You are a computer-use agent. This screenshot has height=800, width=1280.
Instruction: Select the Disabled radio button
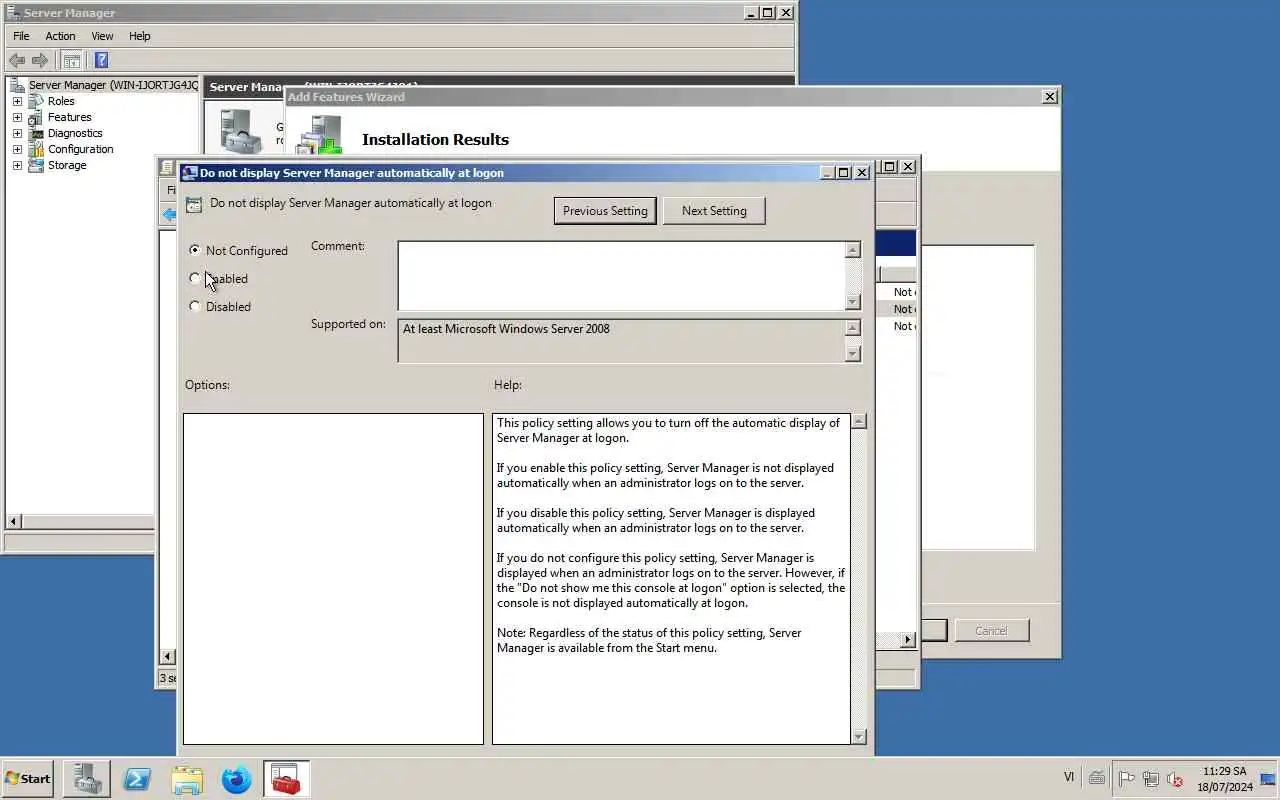tap(194, 306)
